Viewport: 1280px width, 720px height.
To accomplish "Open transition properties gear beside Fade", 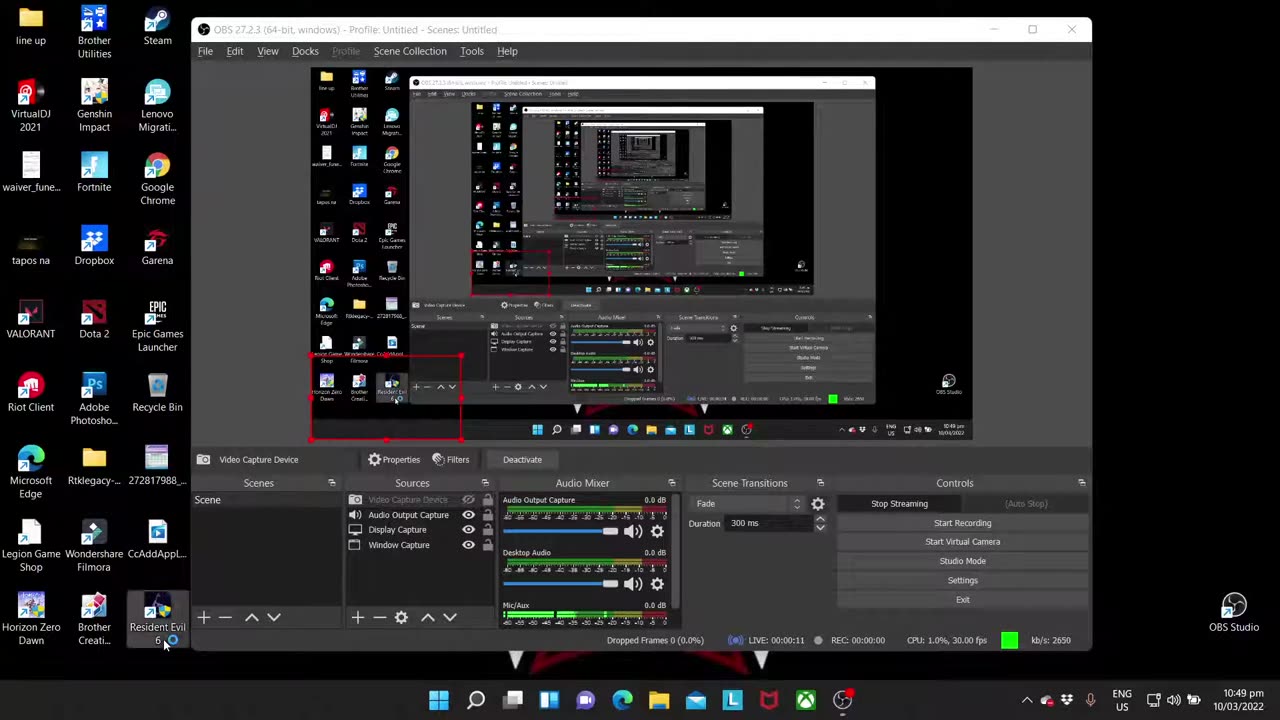I will click(818, 504).
